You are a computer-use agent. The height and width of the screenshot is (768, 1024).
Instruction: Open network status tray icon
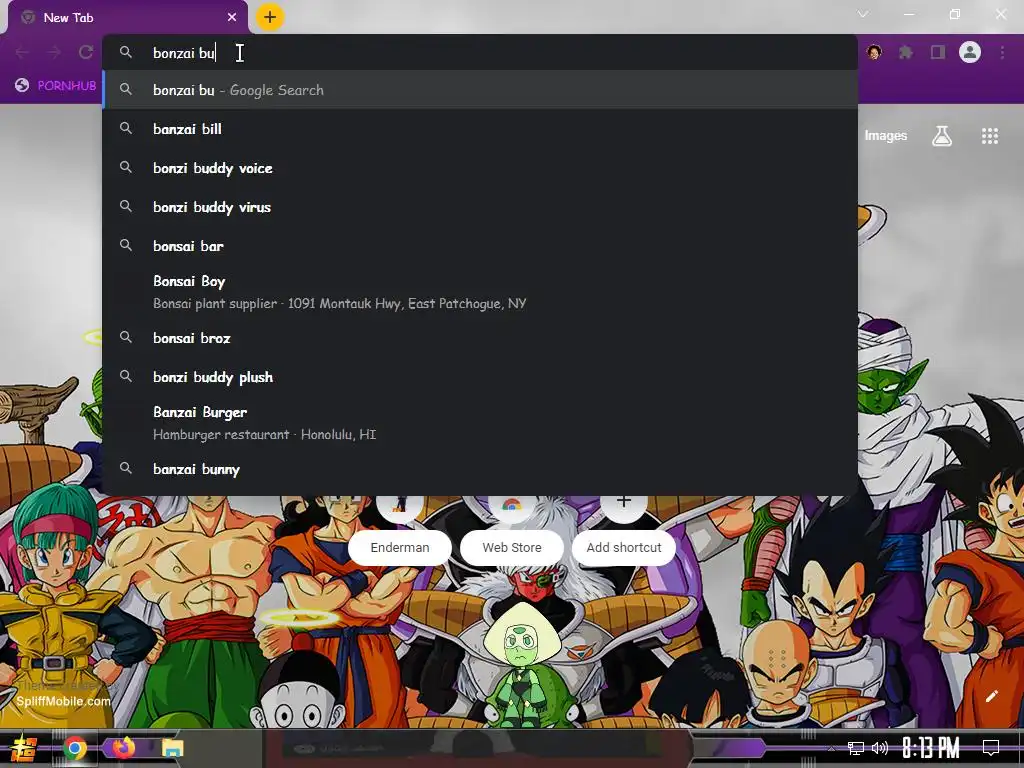[x=856, y=748]
